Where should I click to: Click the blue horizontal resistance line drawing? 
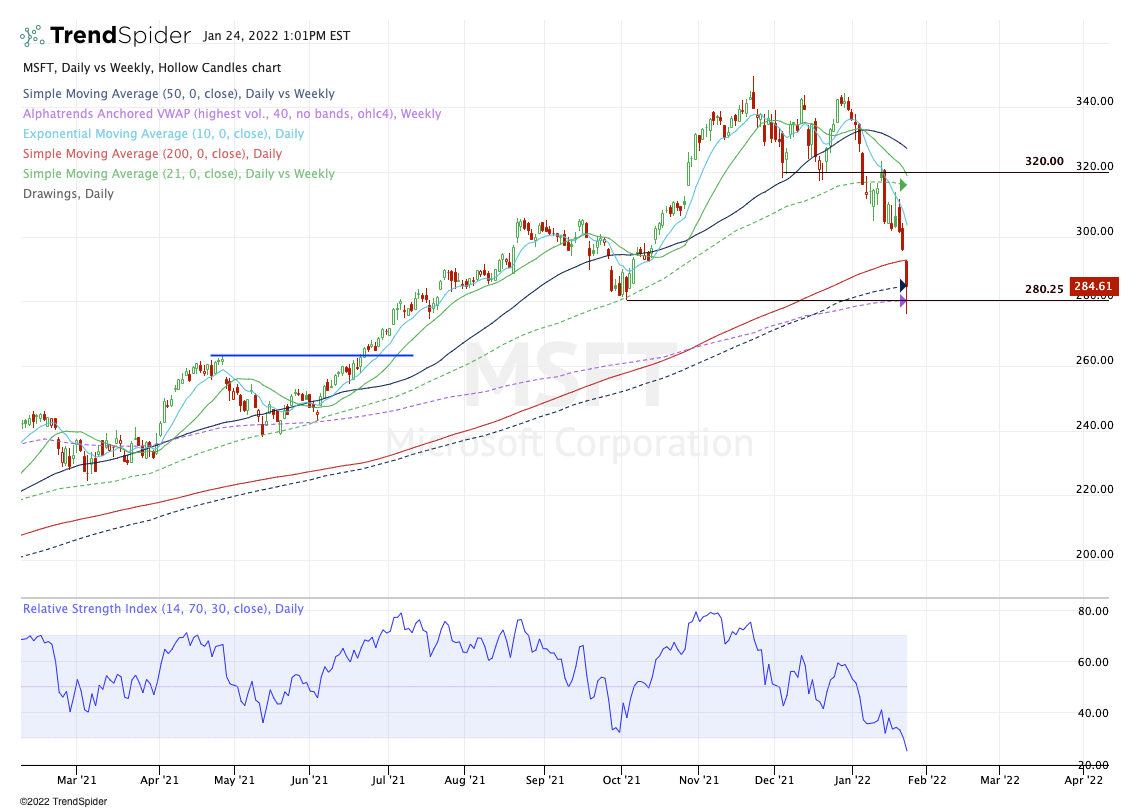pos(311,355)
